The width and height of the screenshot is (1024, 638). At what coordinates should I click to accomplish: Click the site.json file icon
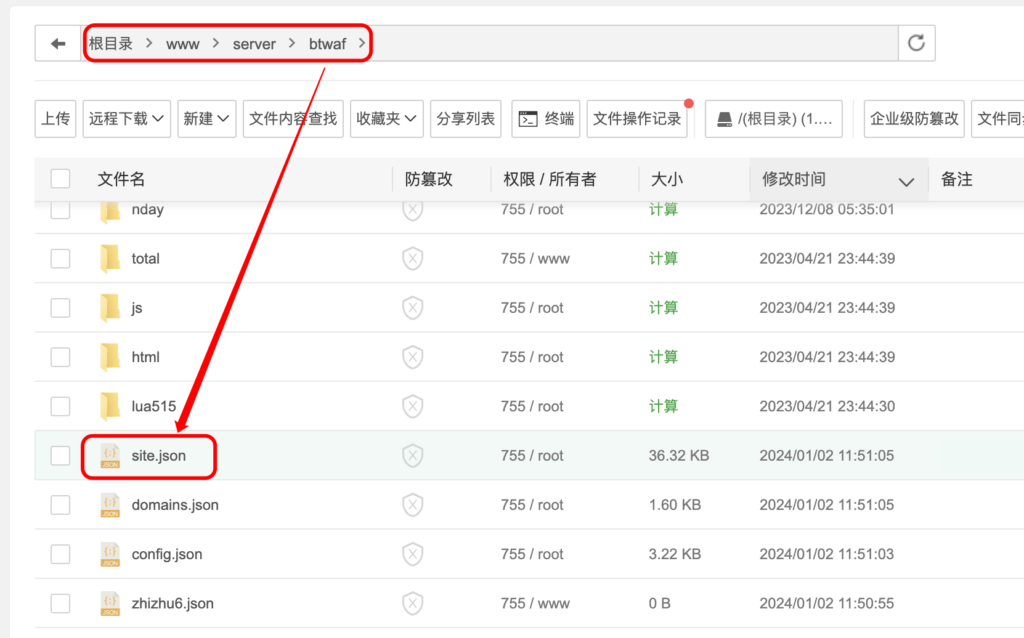pos(110,456)
